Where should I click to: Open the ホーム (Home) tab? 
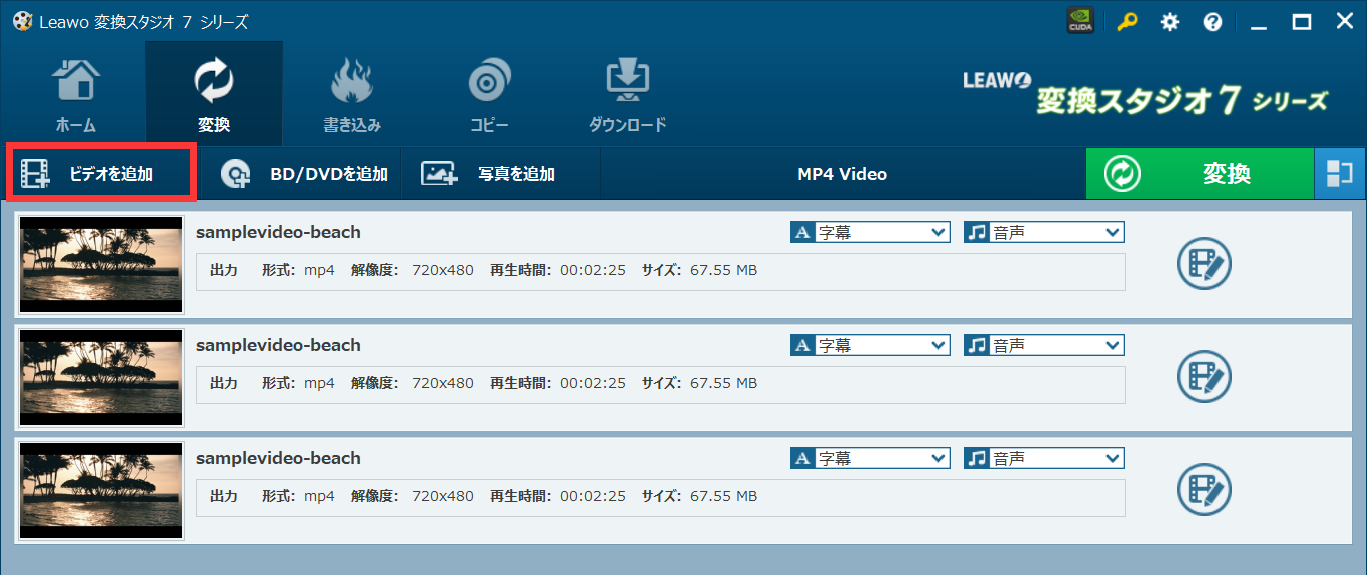coord(76,95)
